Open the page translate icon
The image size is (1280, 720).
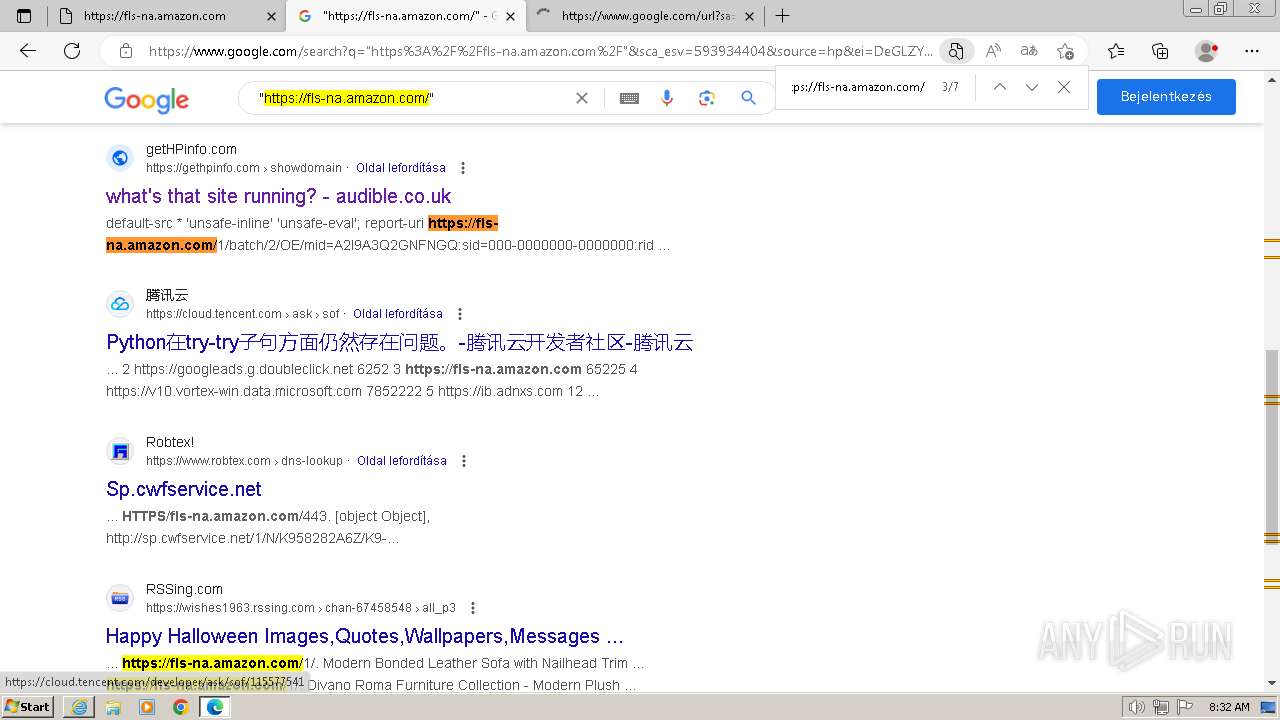[x=1029, y=51]
